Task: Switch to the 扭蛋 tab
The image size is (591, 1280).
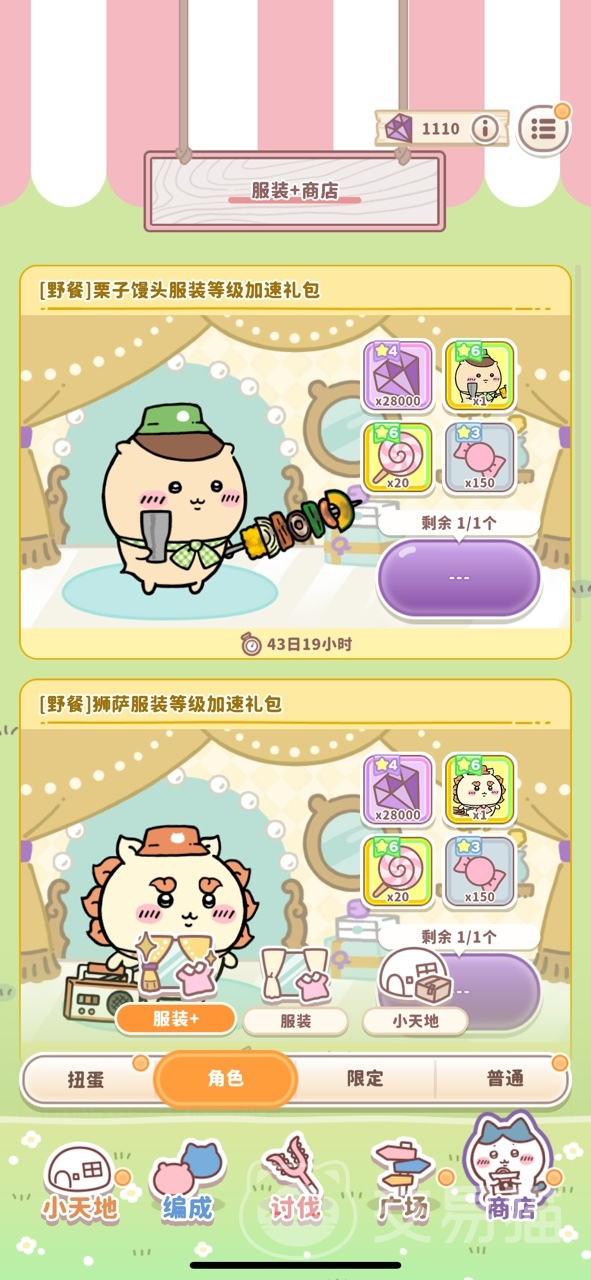Action: [x=86, y=1079]
